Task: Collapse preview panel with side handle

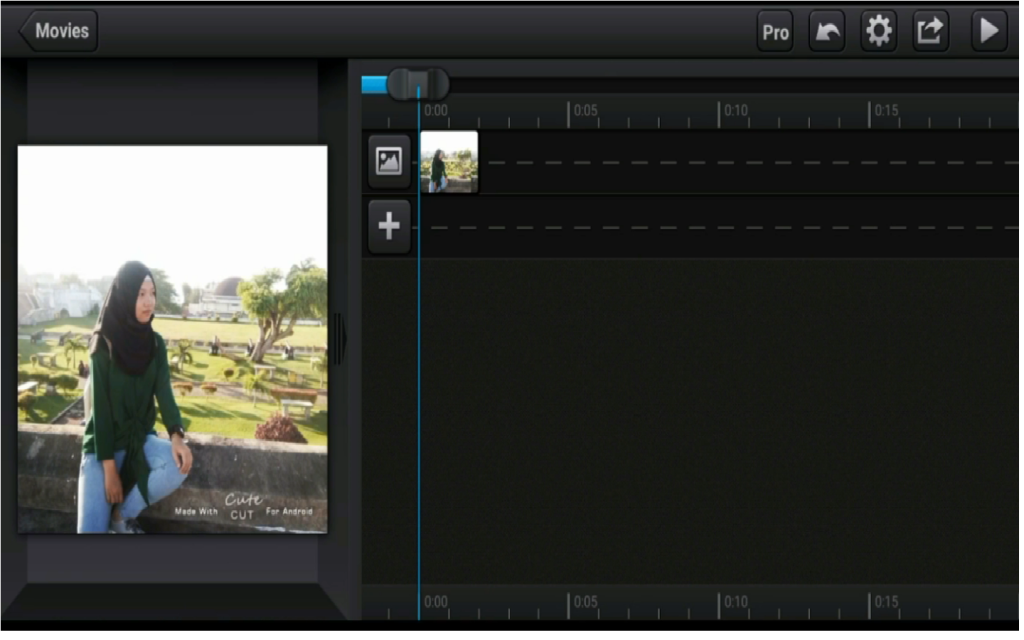Action: (341, 340)
